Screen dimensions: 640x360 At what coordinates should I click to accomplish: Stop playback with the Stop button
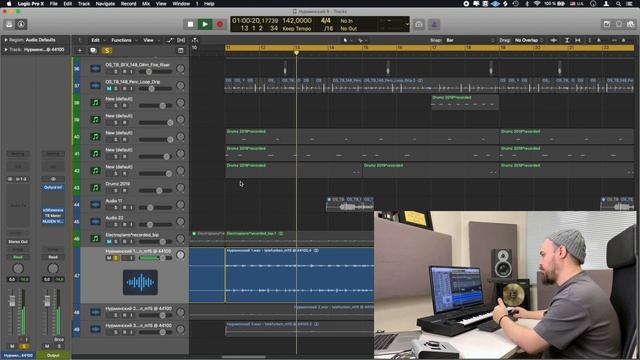tap(190, 24)
